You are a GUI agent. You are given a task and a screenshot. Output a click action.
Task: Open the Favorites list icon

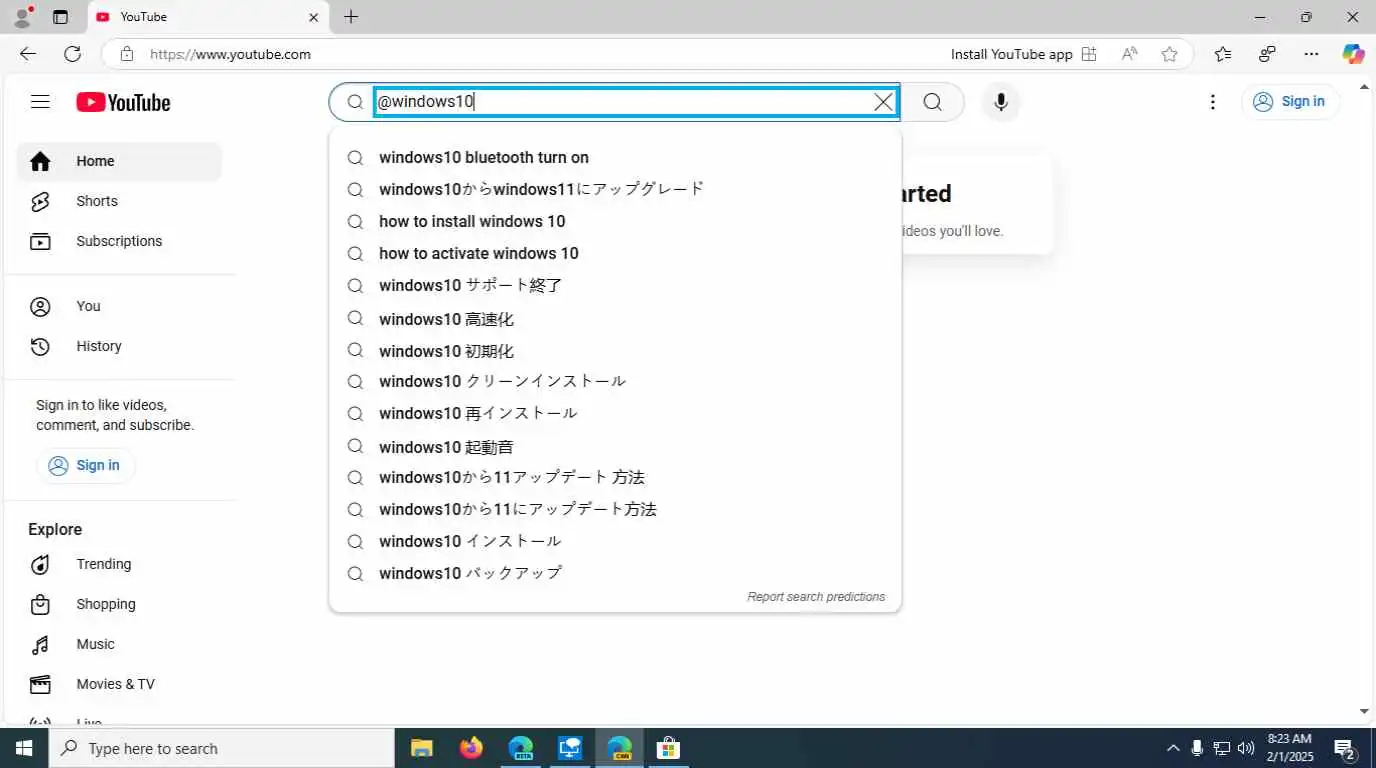click(x=1222, y=54)
